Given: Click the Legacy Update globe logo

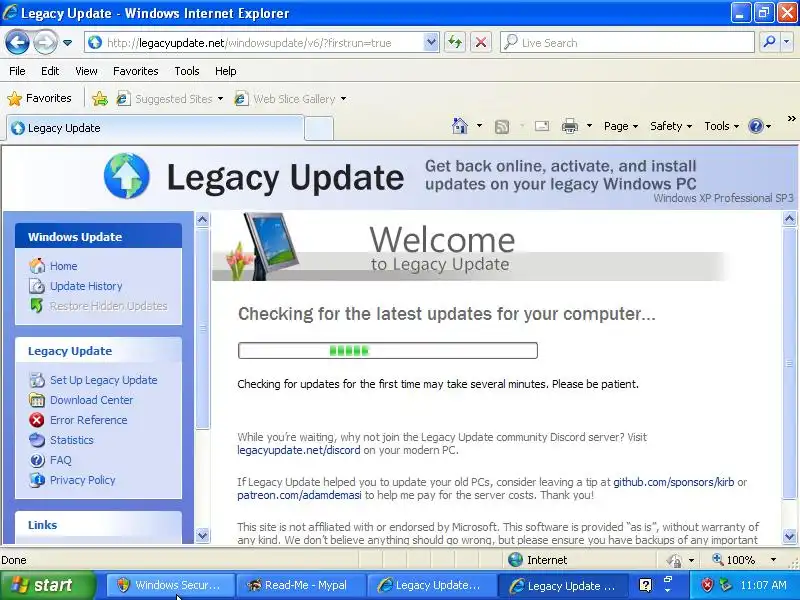Looking at the screenshot, I should (127, 176).
